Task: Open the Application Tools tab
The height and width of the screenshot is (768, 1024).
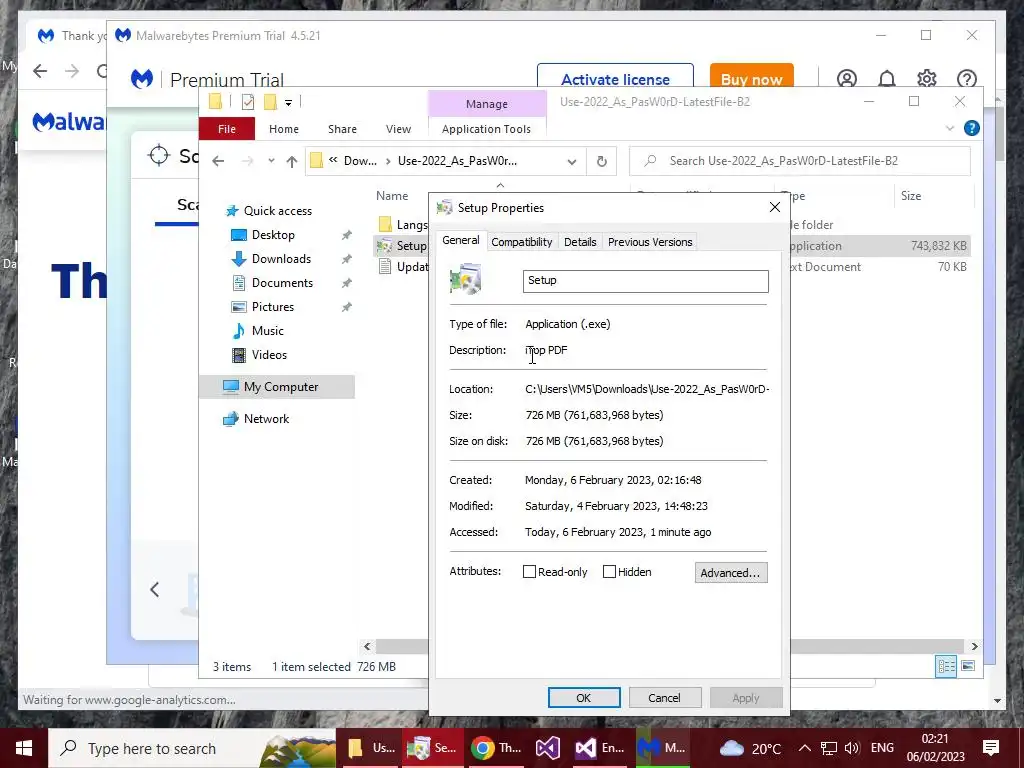Action: [486, 129]
